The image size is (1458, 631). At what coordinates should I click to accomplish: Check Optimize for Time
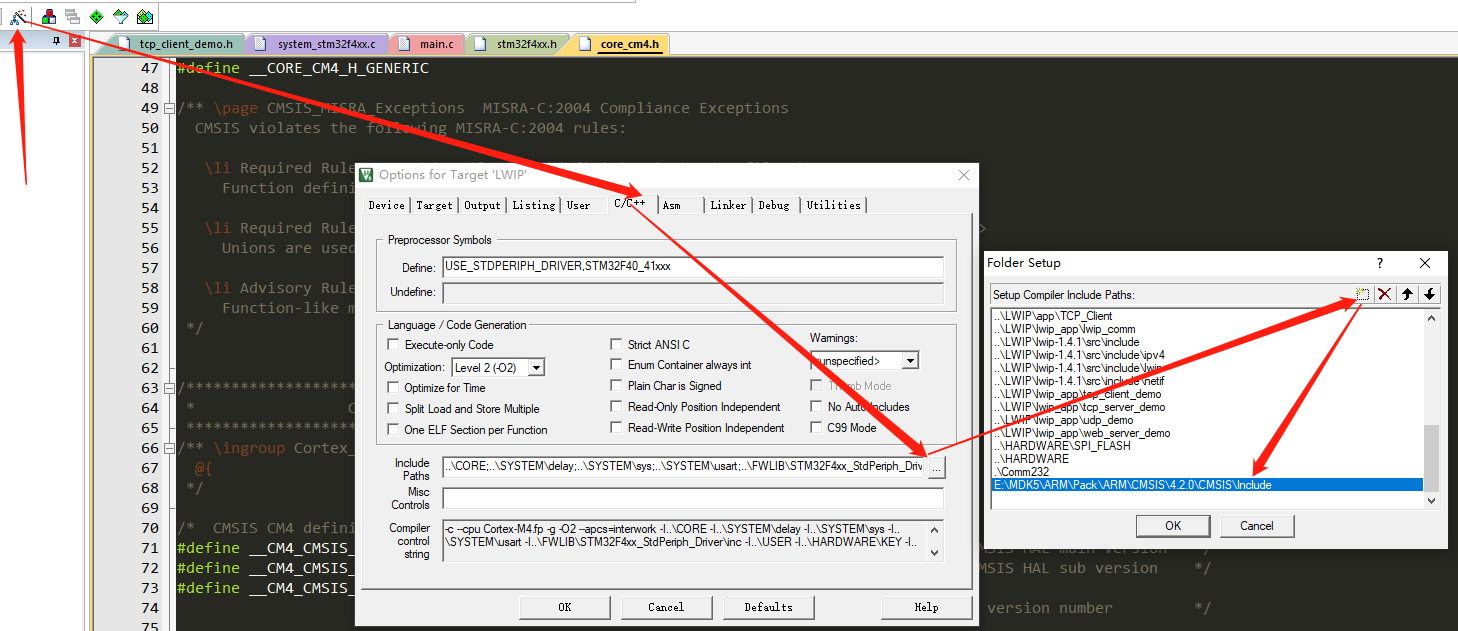click(393, 387)
